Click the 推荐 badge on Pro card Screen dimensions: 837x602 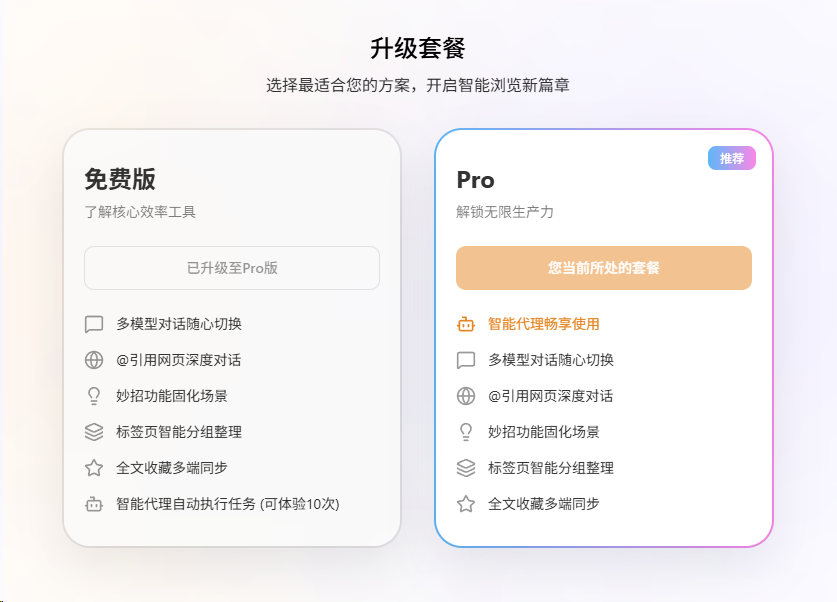coord(732,158)
